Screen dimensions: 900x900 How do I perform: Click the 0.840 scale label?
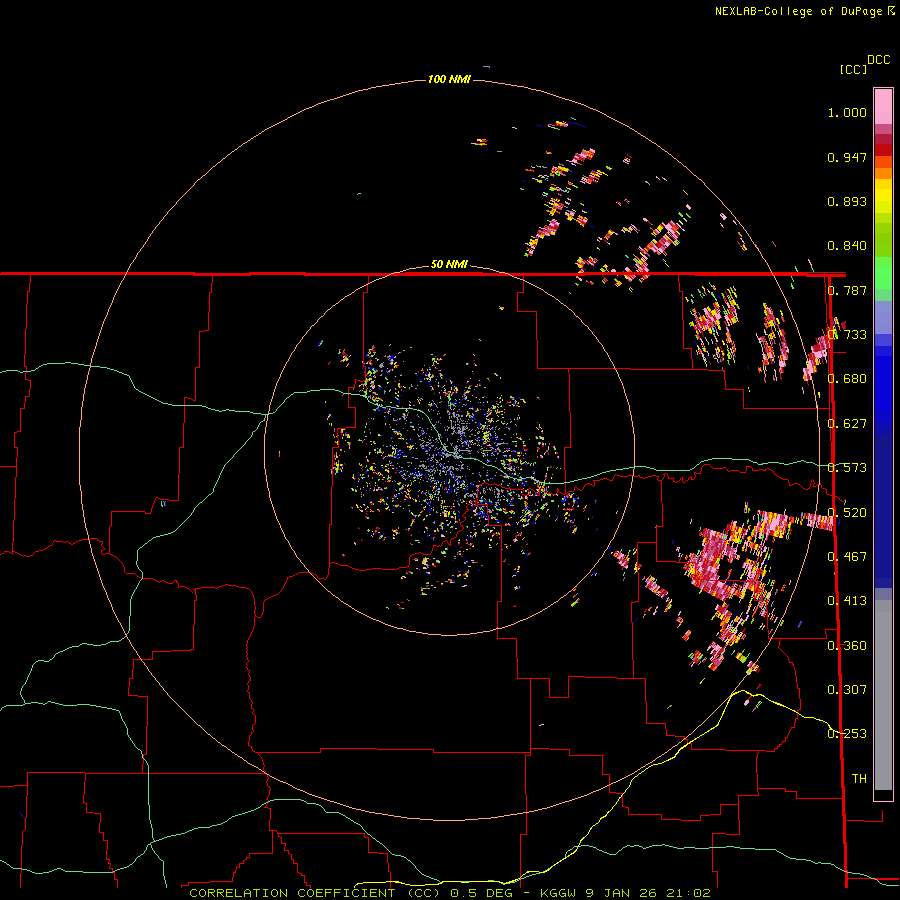847,246
